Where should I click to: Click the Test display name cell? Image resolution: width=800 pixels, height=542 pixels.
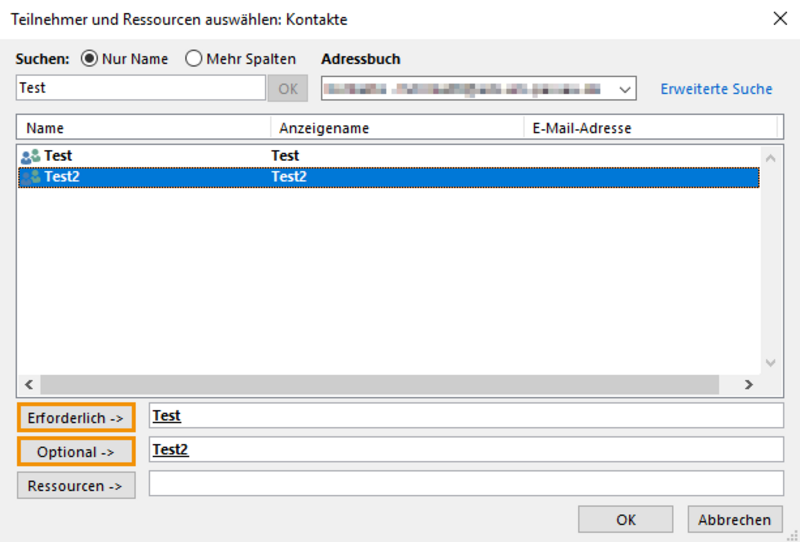(x=285, y=156)
